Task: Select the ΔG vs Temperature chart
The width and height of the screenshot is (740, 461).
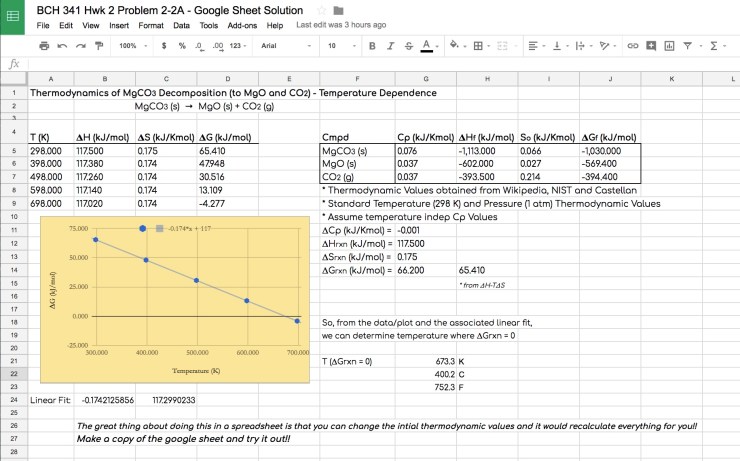Action: (175, 300)
